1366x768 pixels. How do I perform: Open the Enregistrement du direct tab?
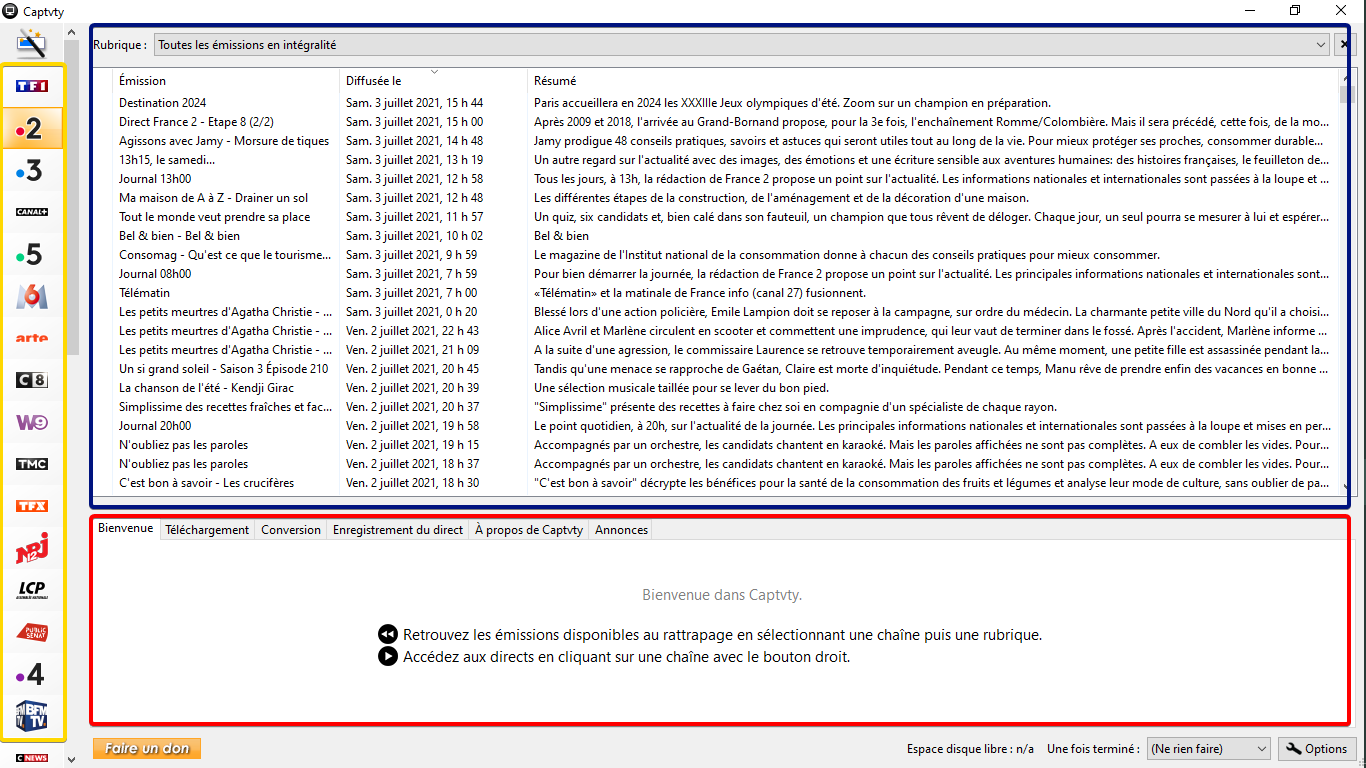pyautogui.click(x=397, y=530)
